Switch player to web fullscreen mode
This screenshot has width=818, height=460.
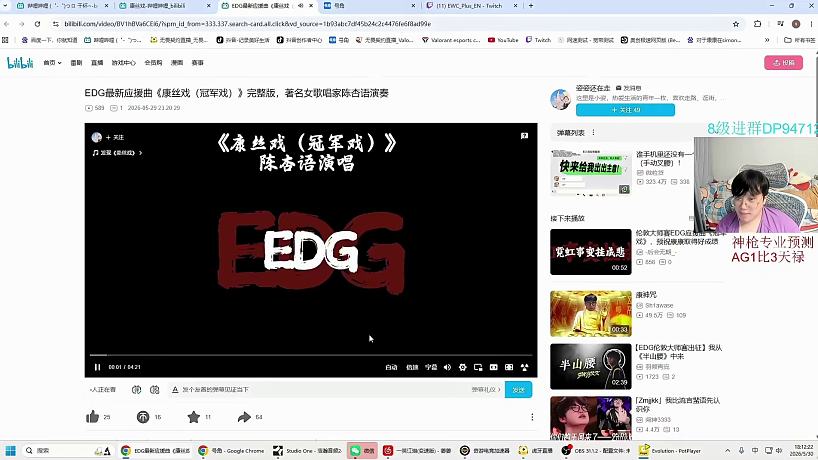[x=509, y=367]
